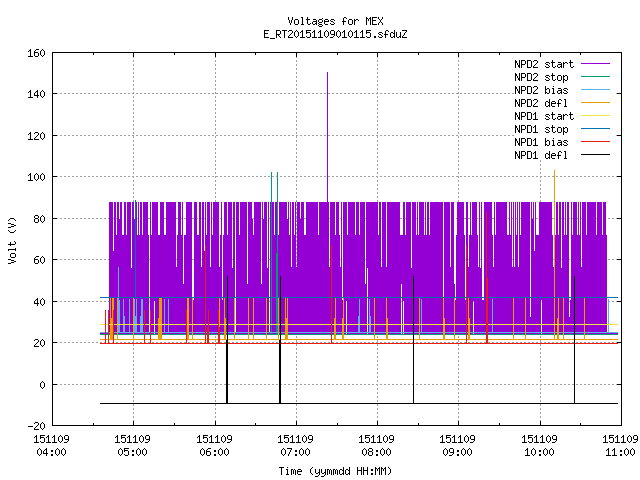Viewport: 640px width, 480px height.
Task: Click the 06:00 x-axis time label
Action: pos(214,452)
